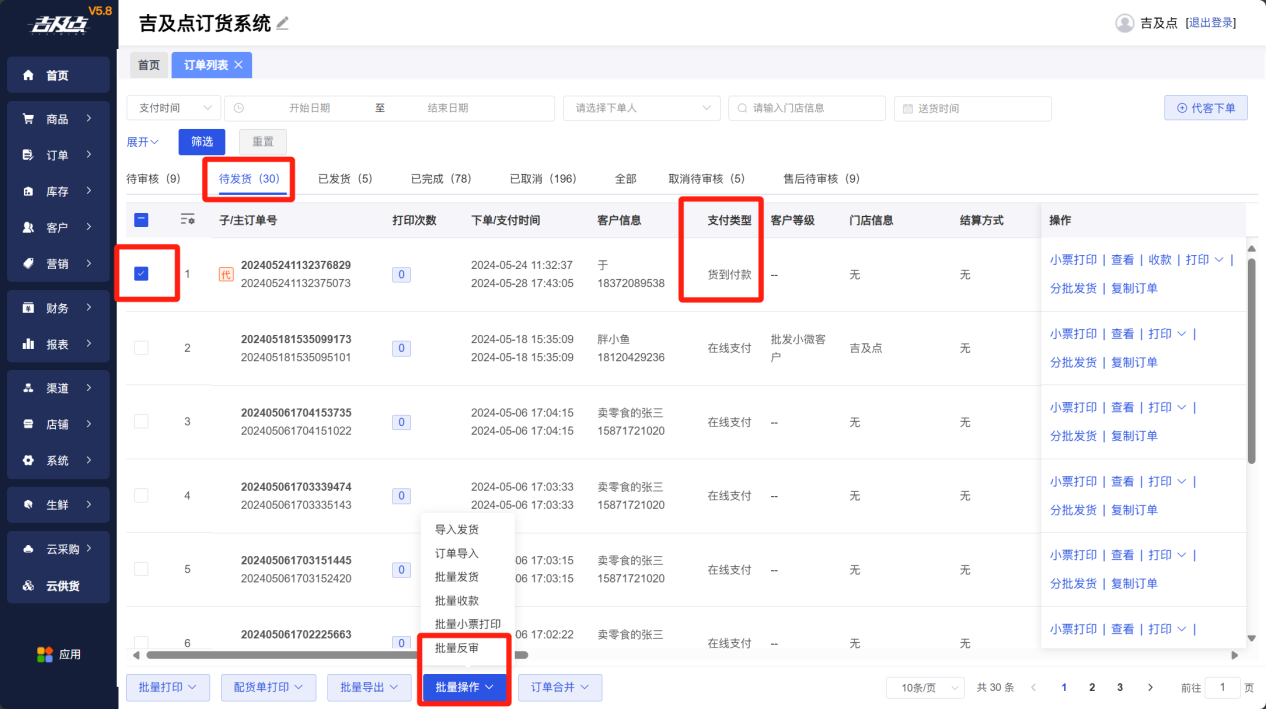Select 批量反审 from the batch menu
The image size is (1266, 709).
coord(457,648)
